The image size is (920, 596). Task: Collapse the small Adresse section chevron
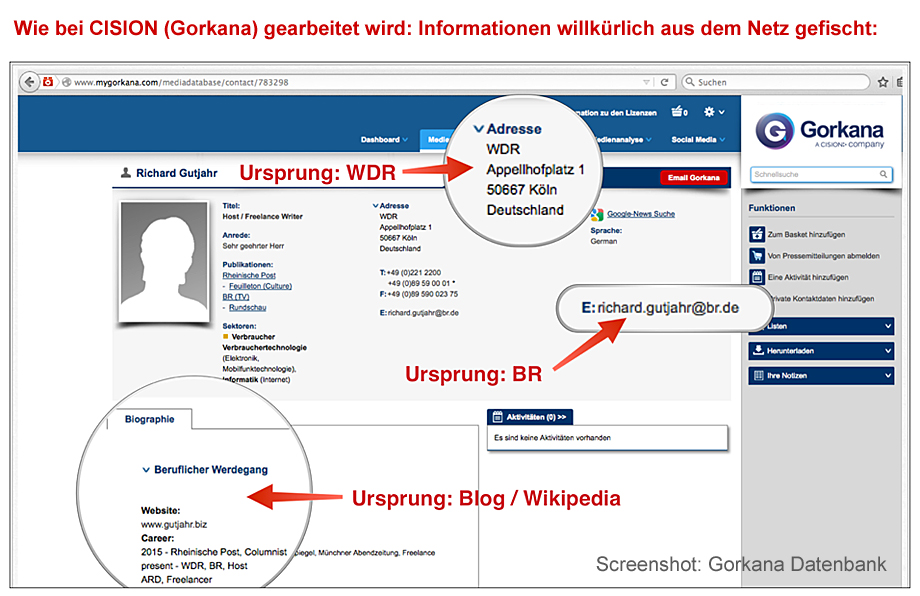(376, 206)
